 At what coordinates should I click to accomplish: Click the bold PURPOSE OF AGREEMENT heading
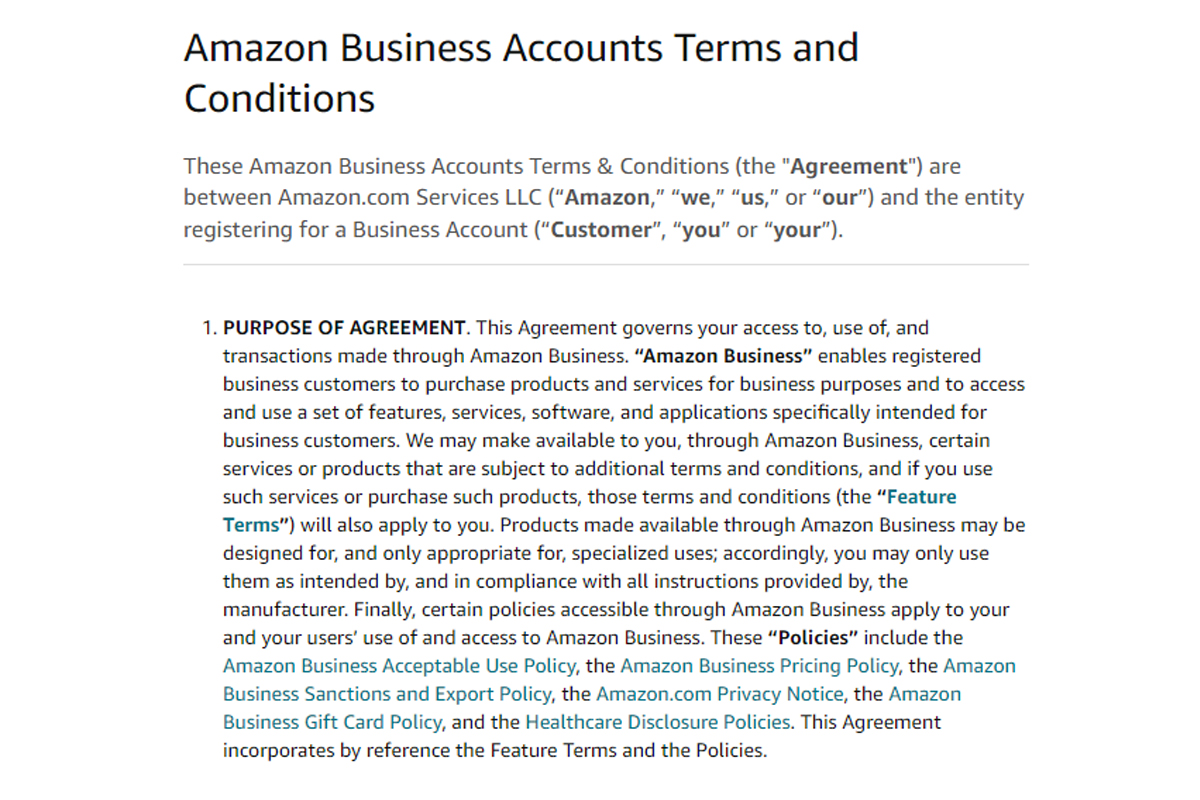[x=344, y=328]
